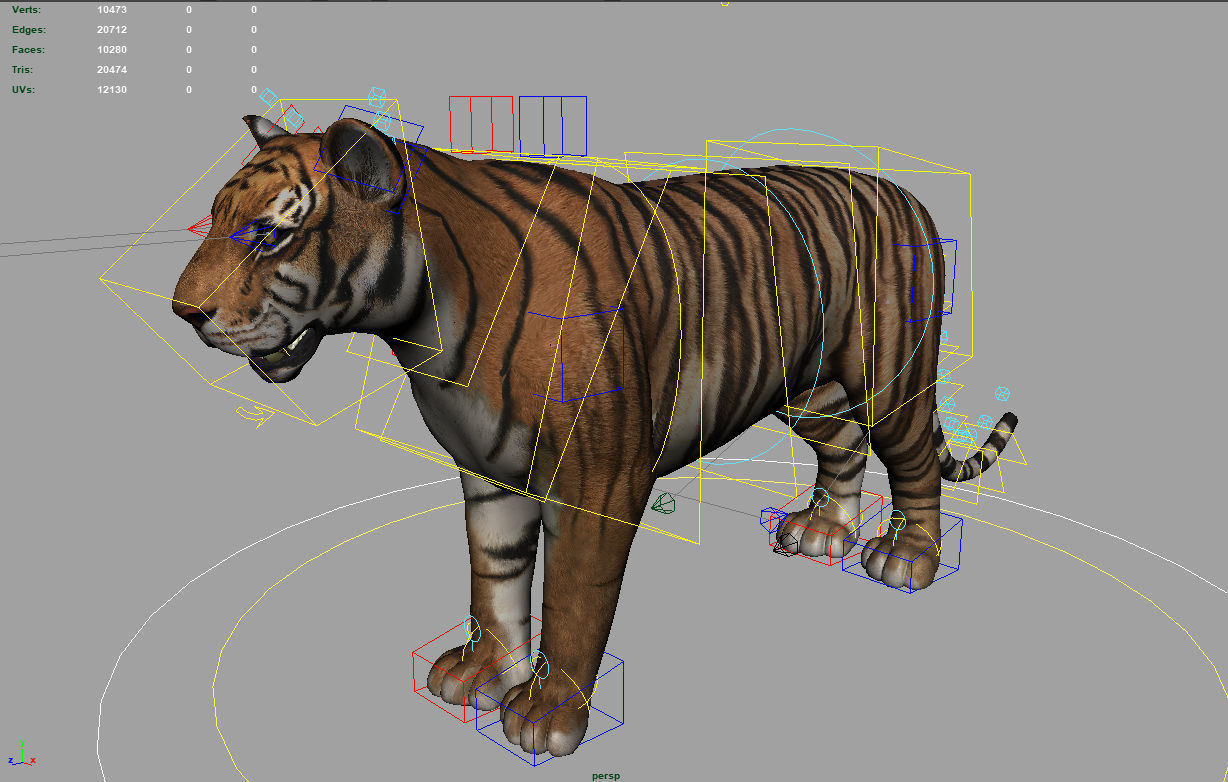Screen dimensions: 1228x782
Task: Click the vertex count value 10473
Action: click(x=113, y=9)
